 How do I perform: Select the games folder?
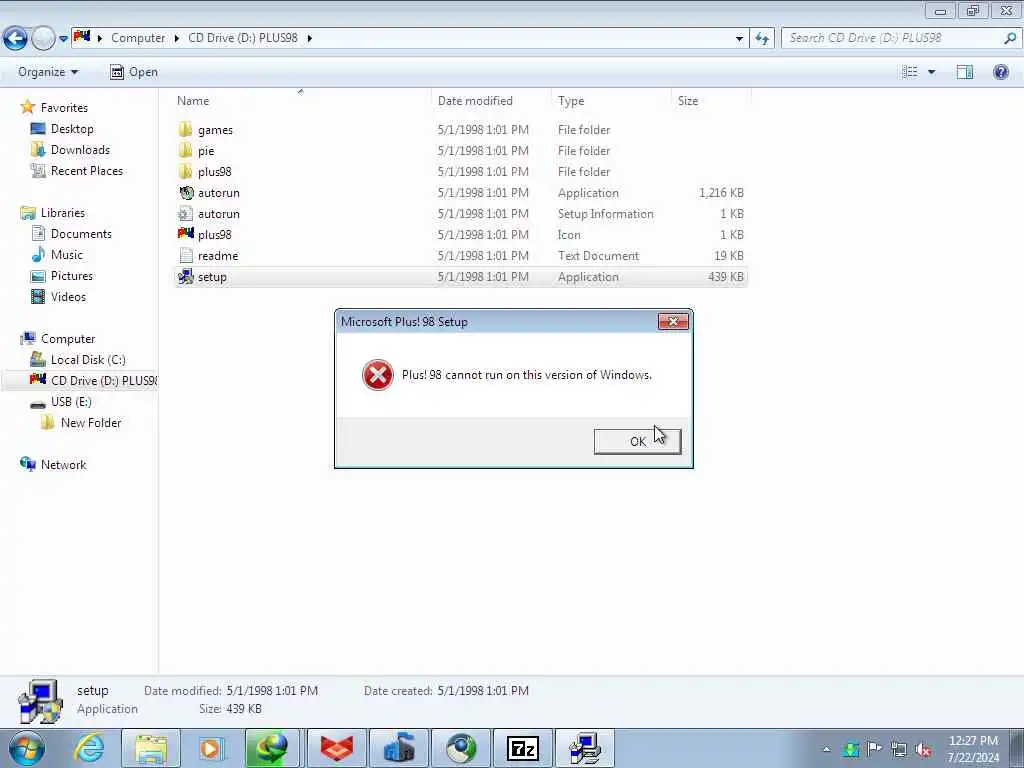pos(460,130)
